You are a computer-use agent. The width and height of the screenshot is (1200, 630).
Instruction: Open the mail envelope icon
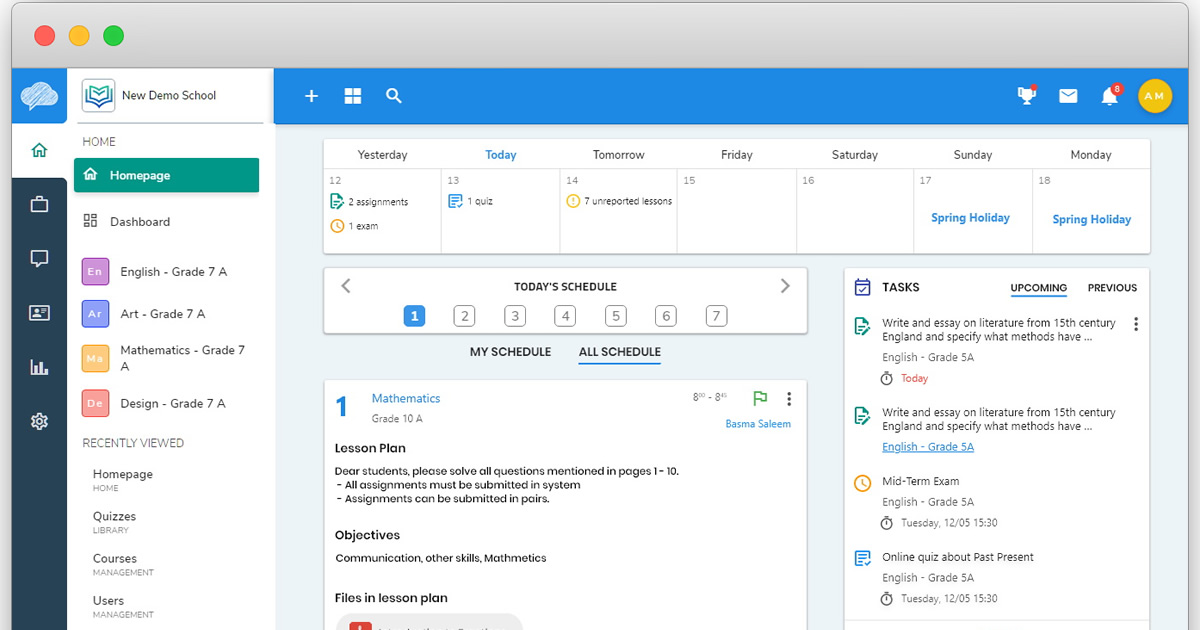(x=1068, y=96)
